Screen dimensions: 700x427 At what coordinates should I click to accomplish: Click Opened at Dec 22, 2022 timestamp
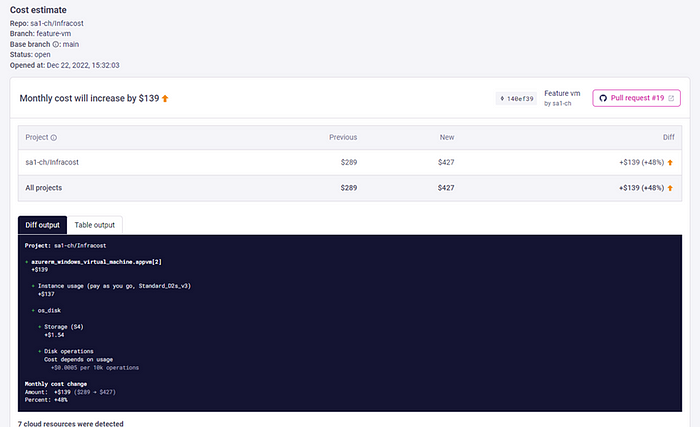coord(64,65)
